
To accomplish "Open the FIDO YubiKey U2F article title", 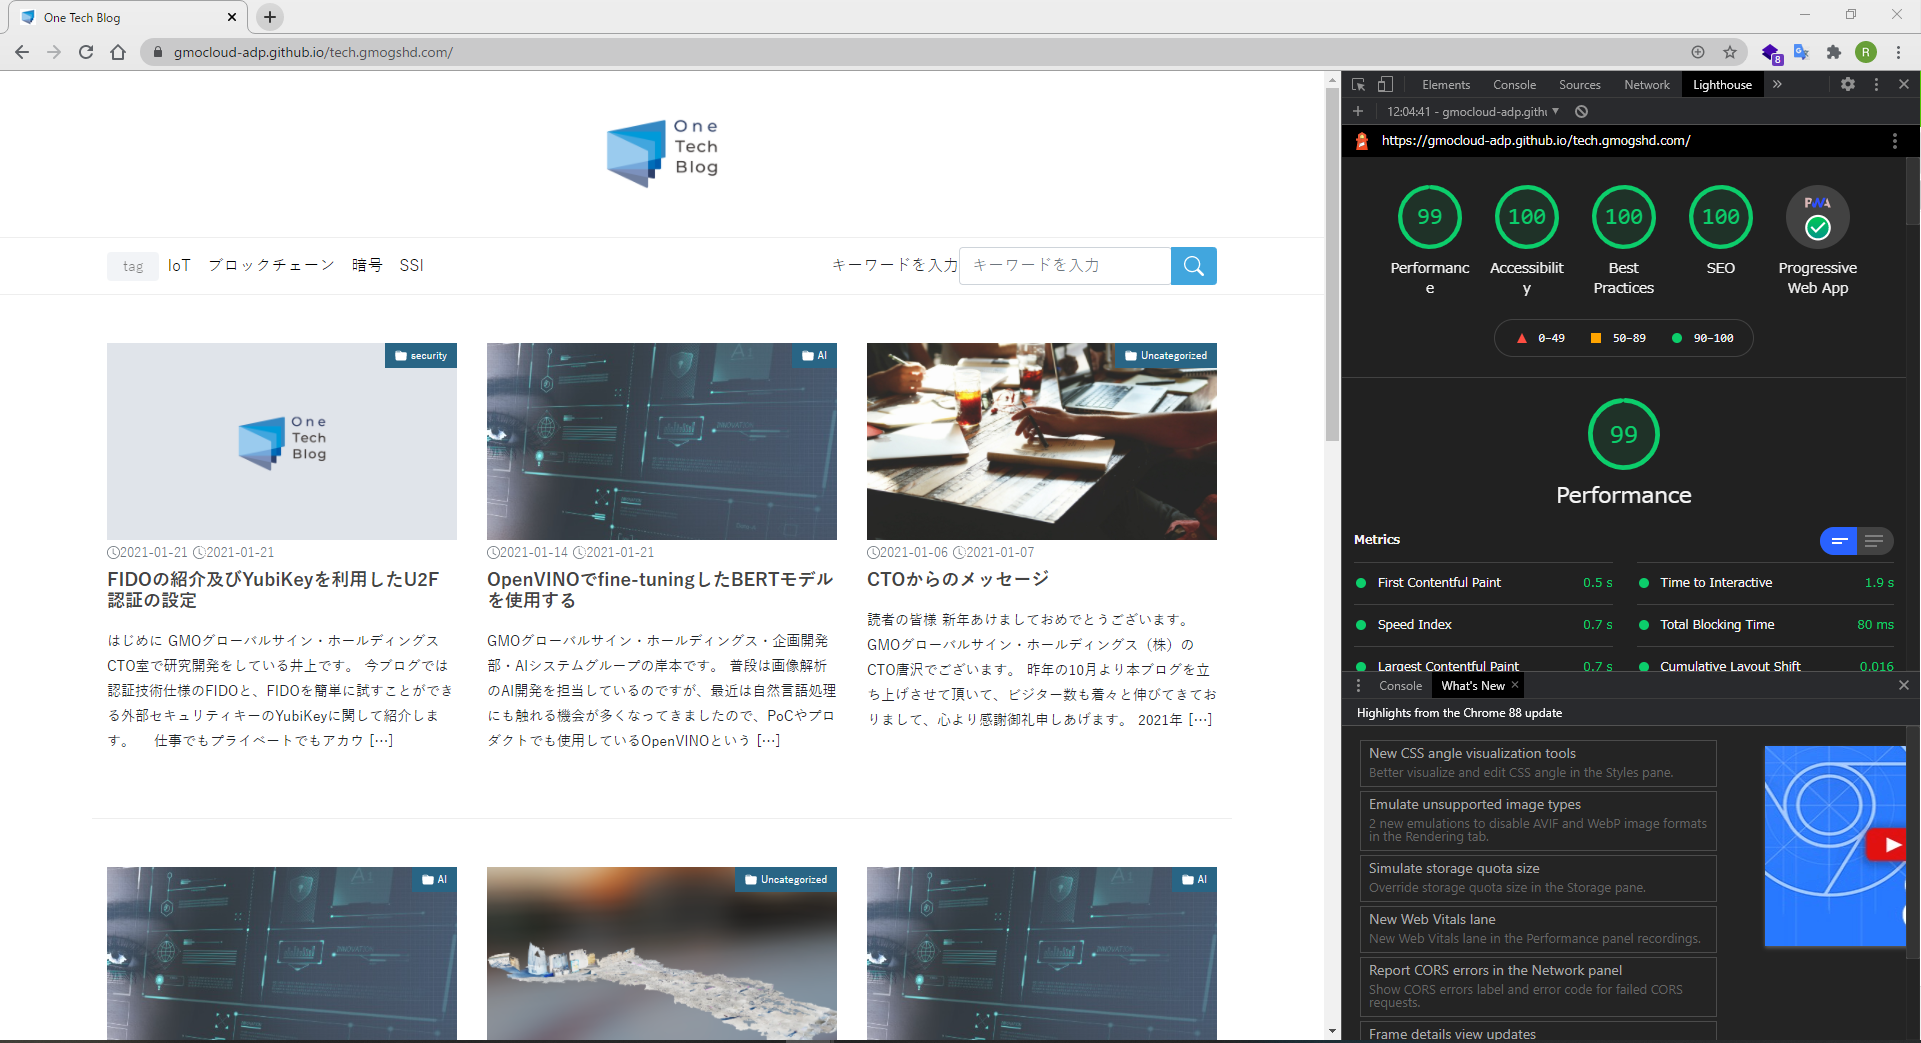I will pyautogui.click(x=273, y=590).
